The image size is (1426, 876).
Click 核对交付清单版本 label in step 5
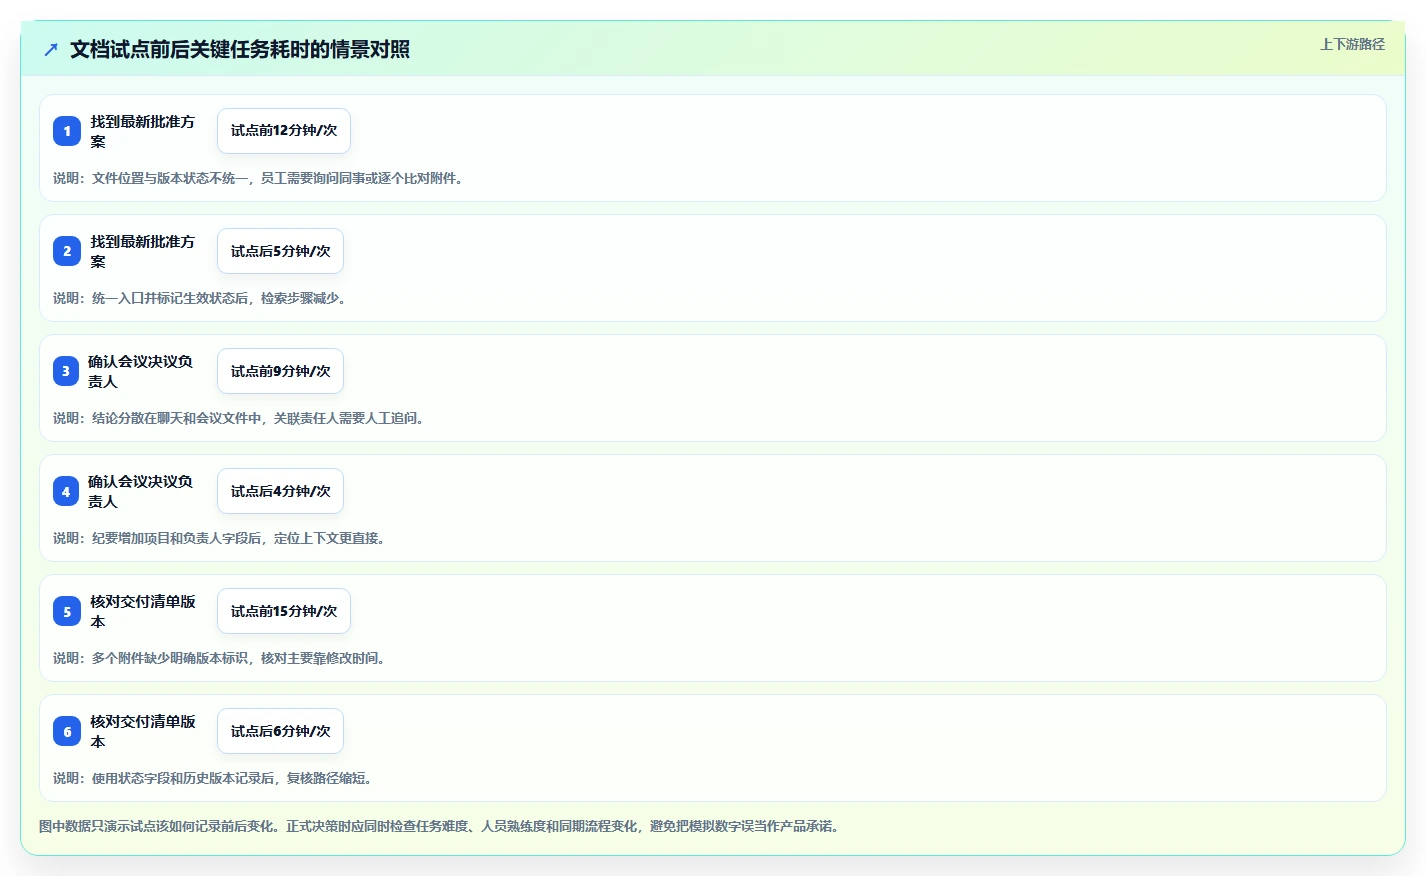click(143, 611)
